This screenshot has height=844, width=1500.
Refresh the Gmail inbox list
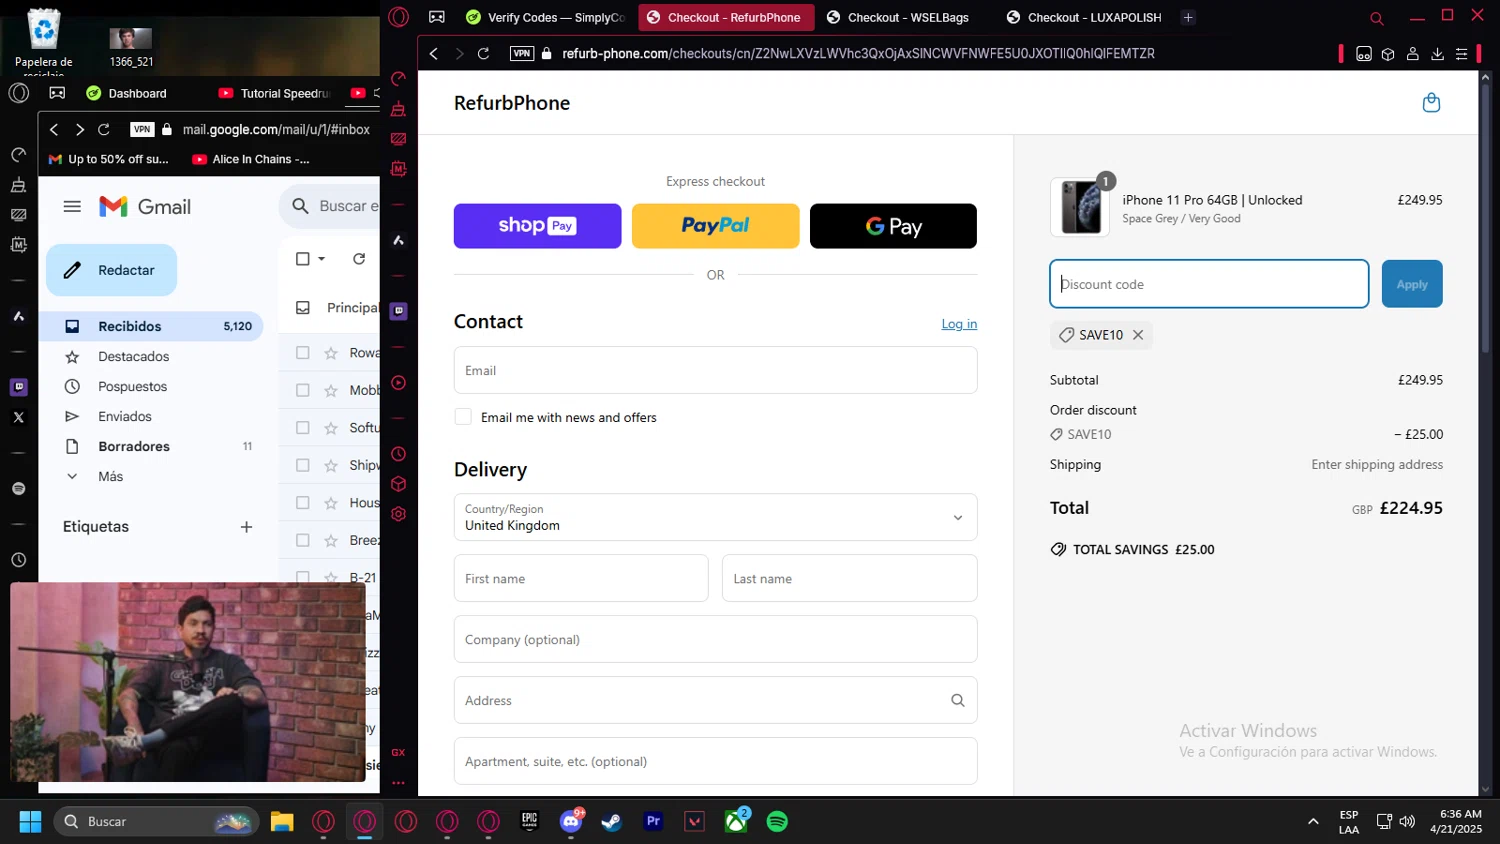359,259
